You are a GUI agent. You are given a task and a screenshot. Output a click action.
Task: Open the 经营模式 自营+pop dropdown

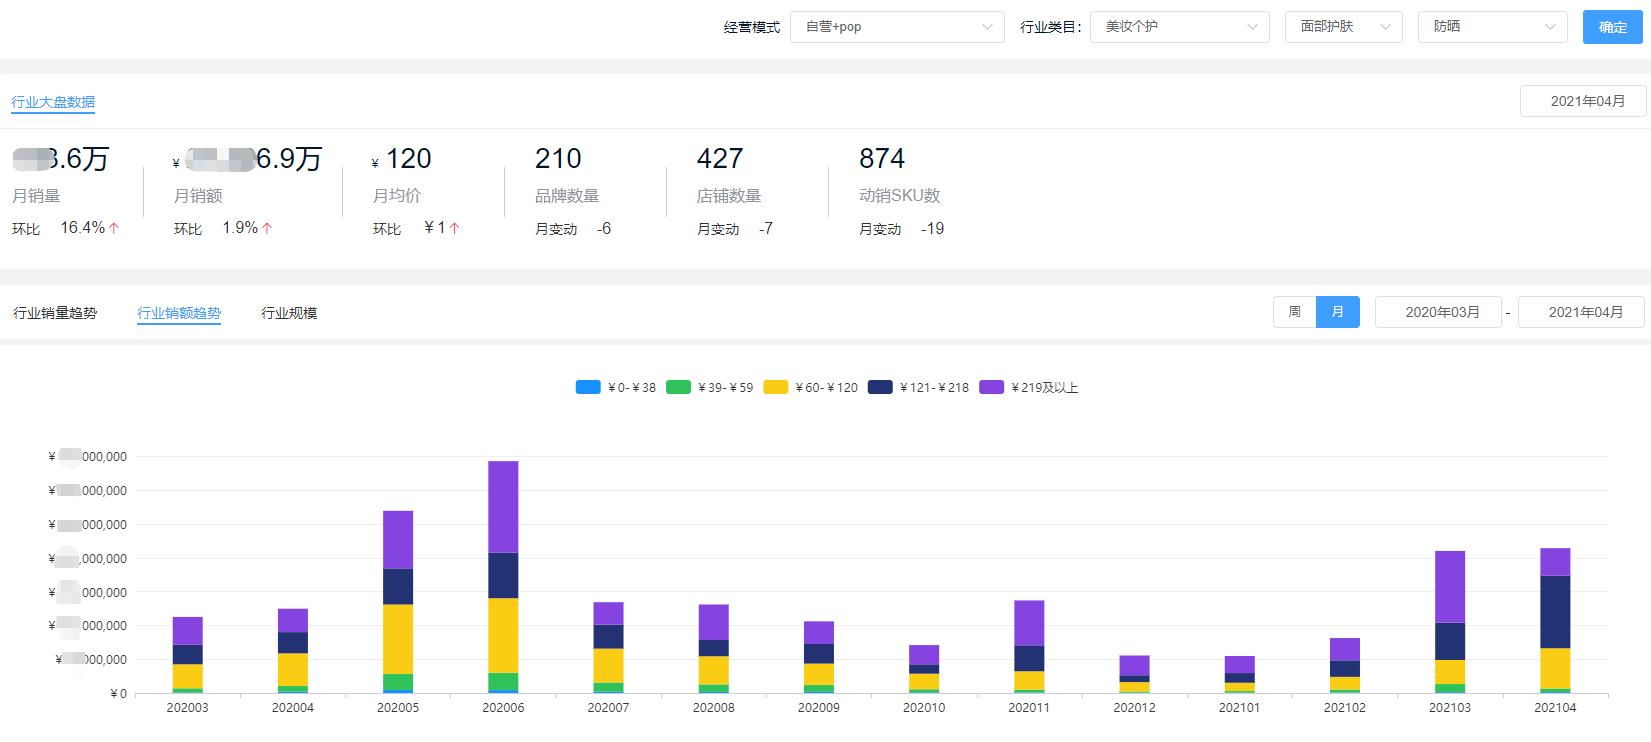point(896,27)
